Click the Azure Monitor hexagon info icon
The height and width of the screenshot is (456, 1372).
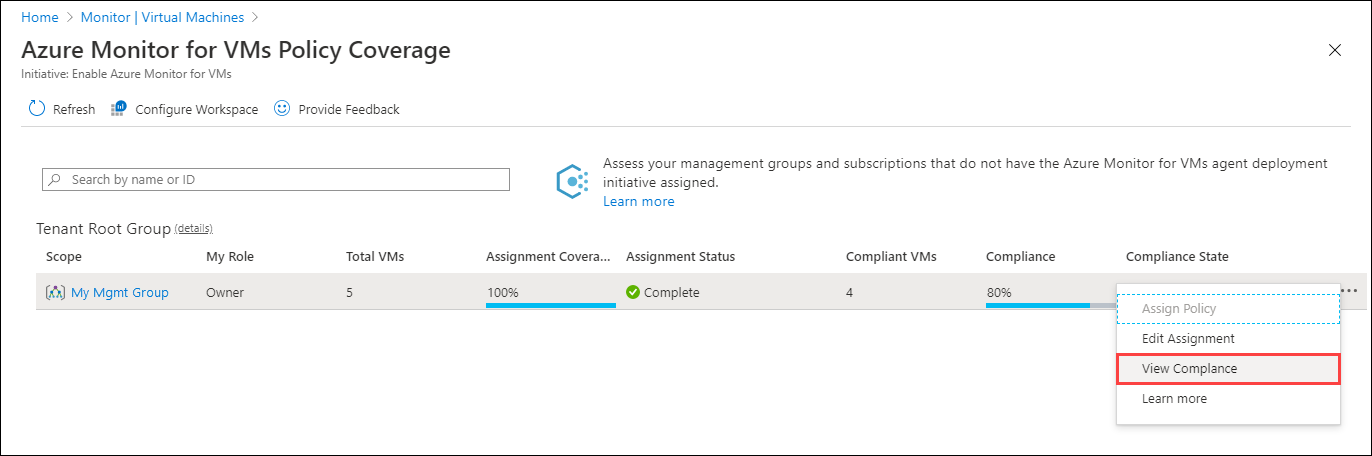coord(572,181)
